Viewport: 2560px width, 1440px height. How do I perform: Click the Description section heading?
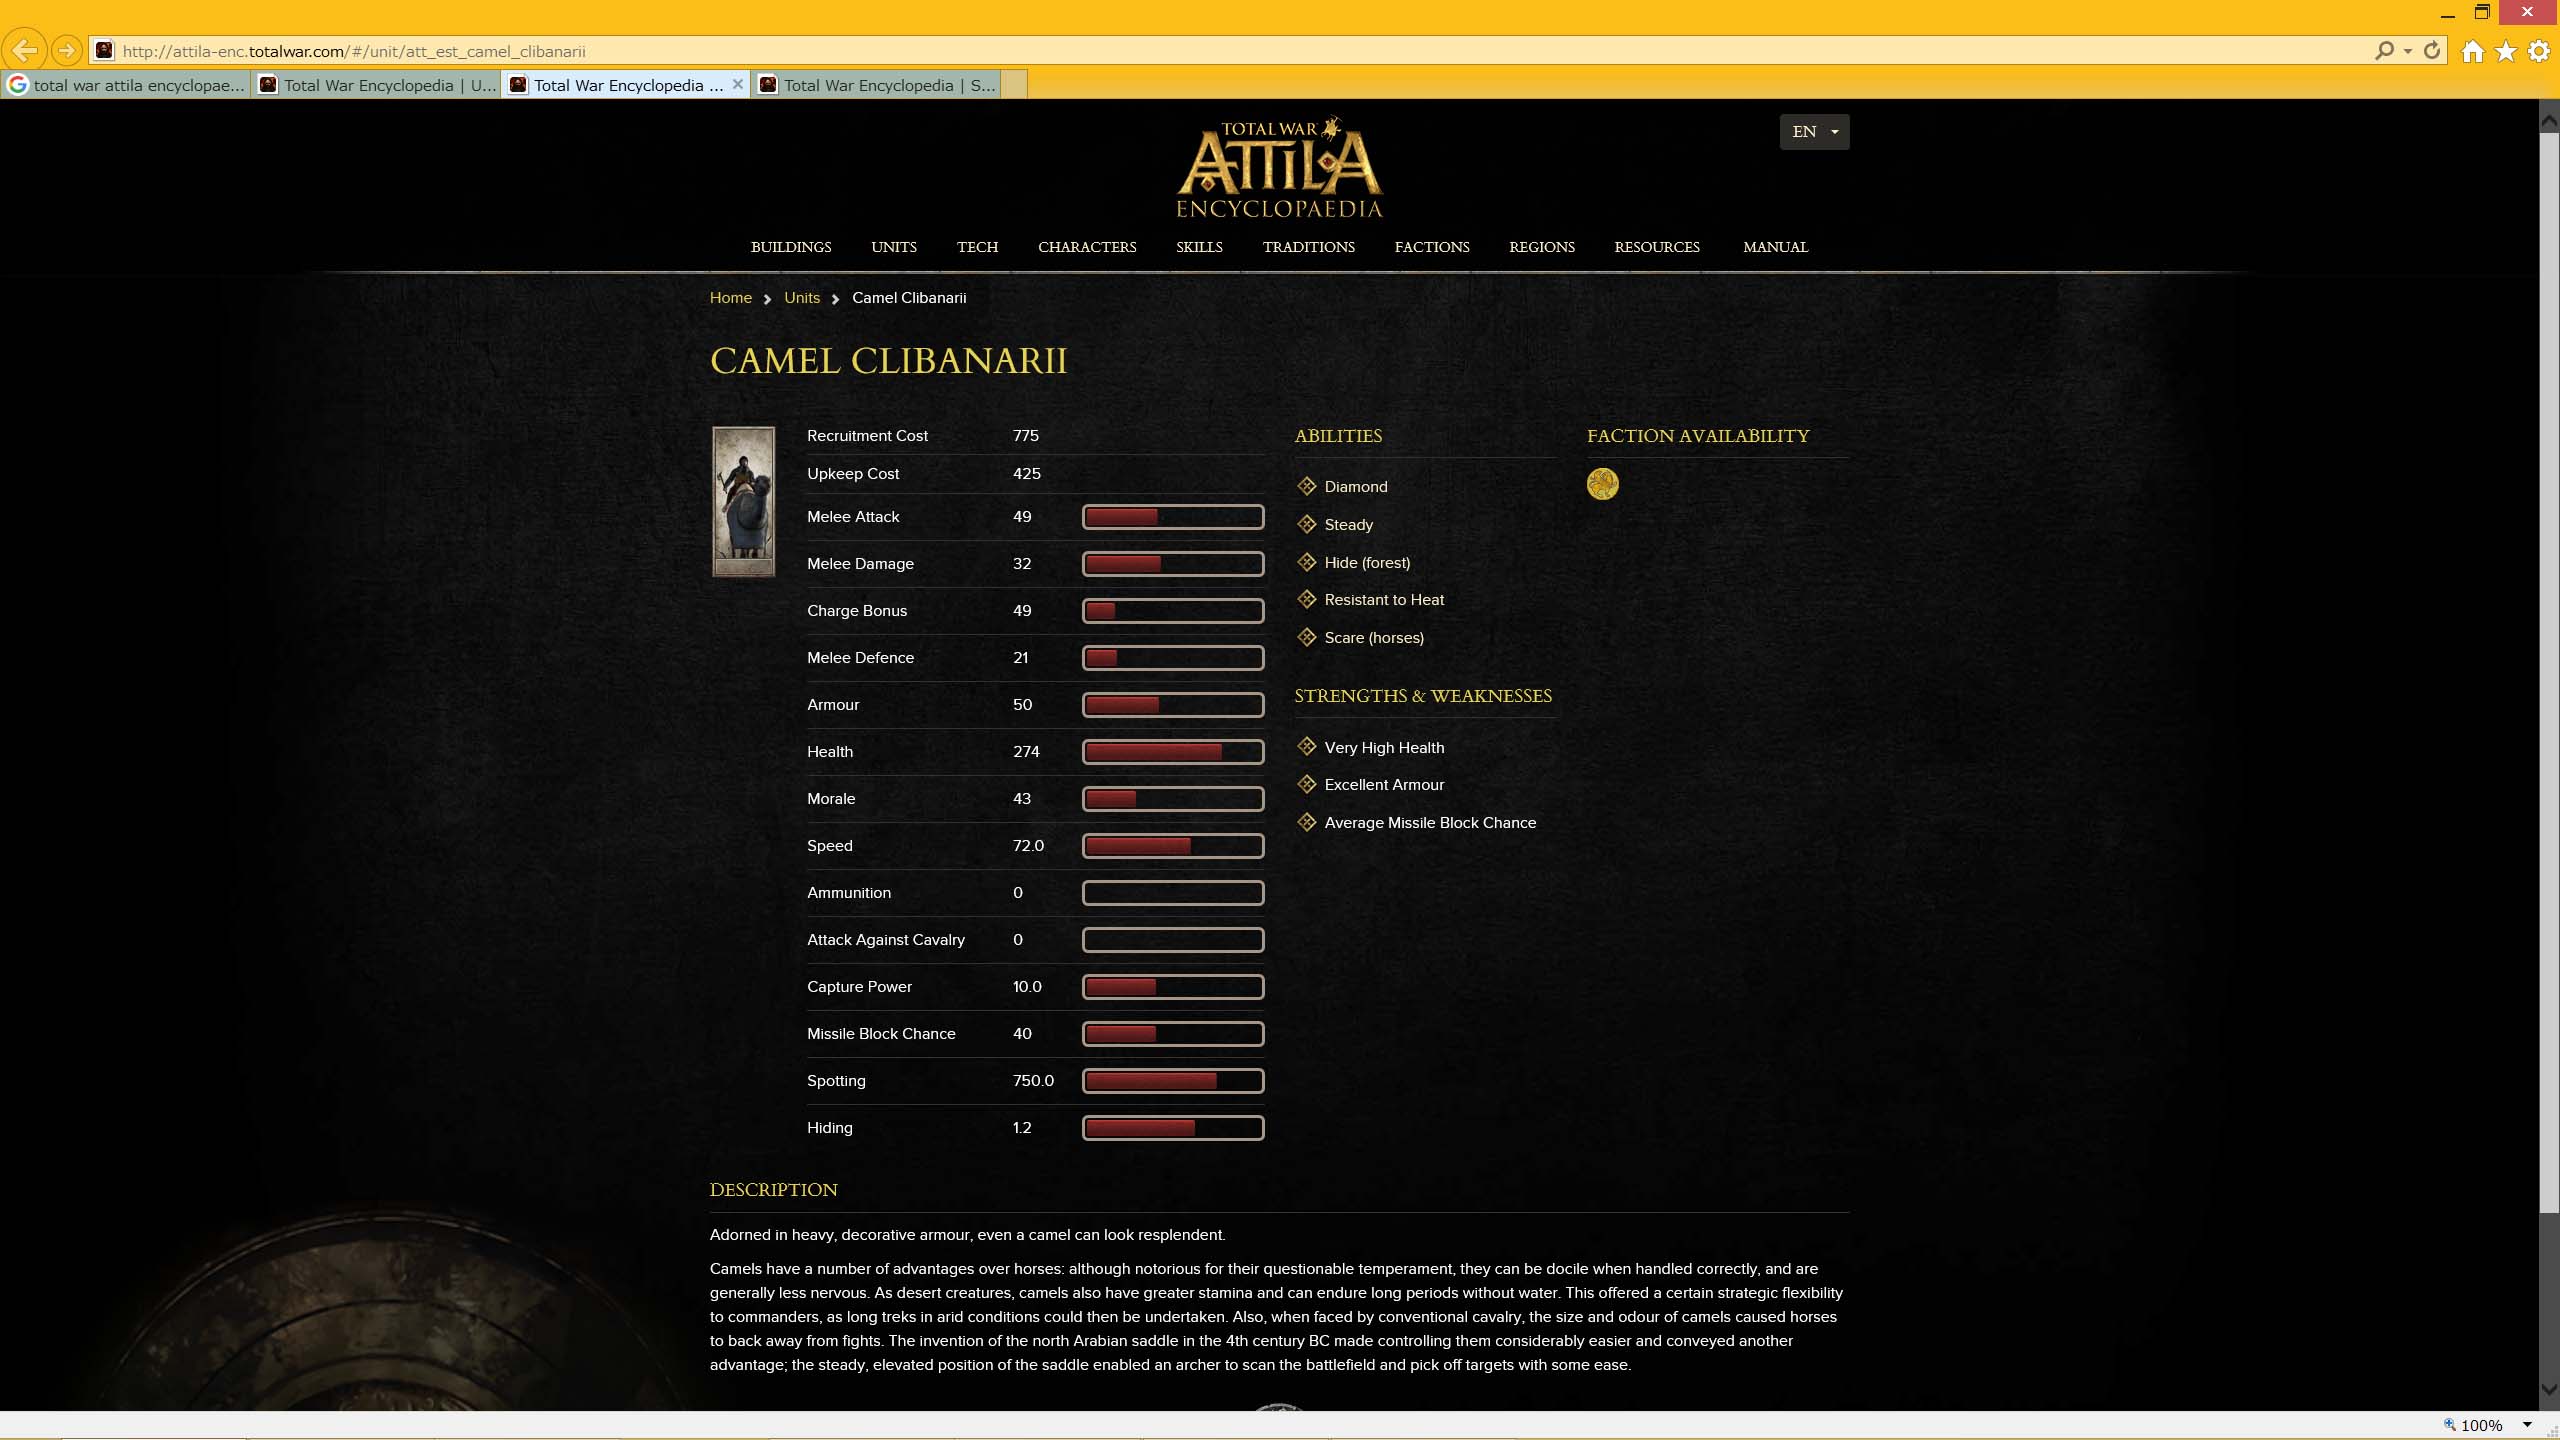click(x=773, y=1190)
